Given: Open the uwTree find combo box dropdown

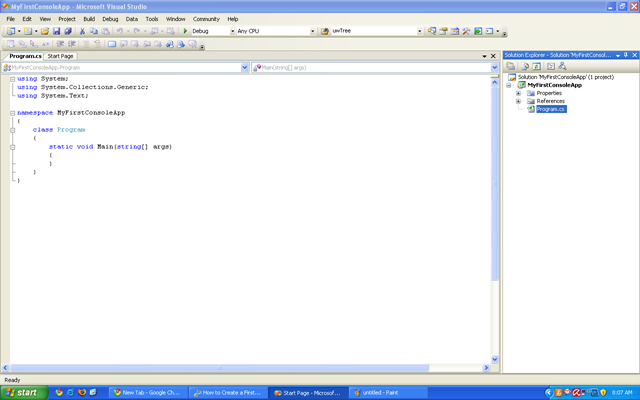Looking at the screenshot, I should (419, 31).
